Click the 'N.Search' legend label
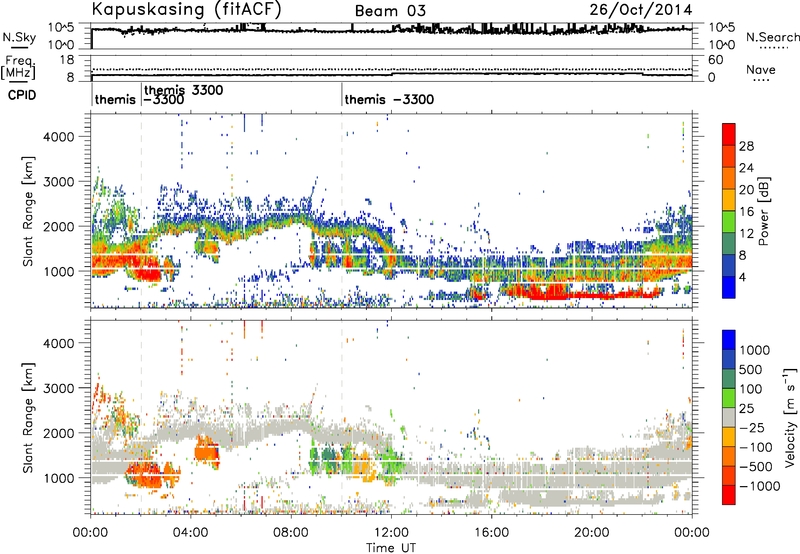Image resolution: width=800 pixels, height=554 pixels. [x=772, y=37]
